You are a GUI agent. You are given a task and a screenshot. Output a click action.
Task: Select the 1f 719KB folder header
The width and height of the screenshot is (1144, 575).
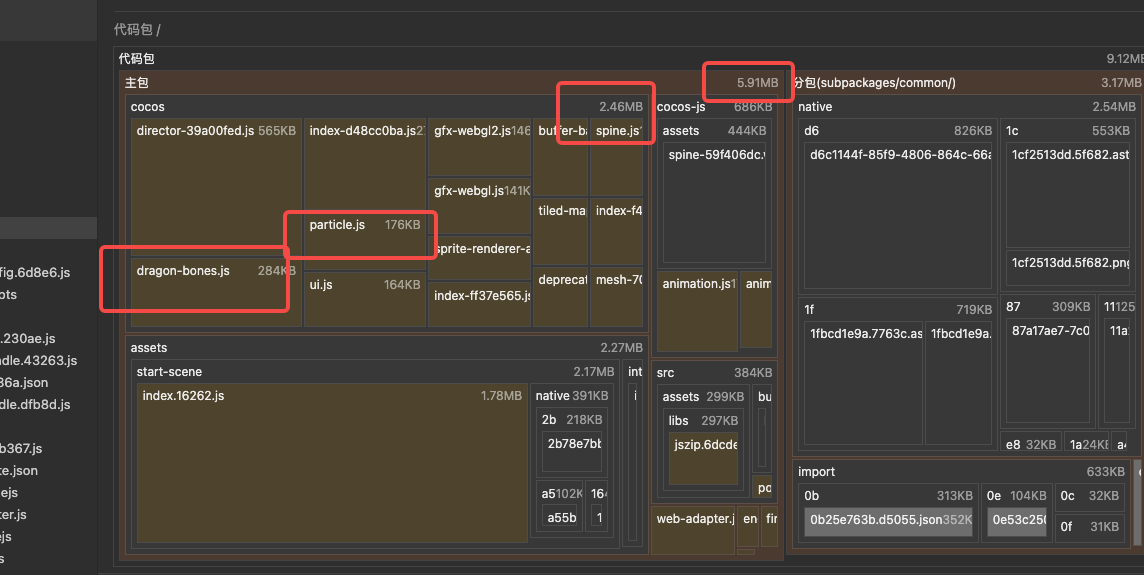pos(897,309)
